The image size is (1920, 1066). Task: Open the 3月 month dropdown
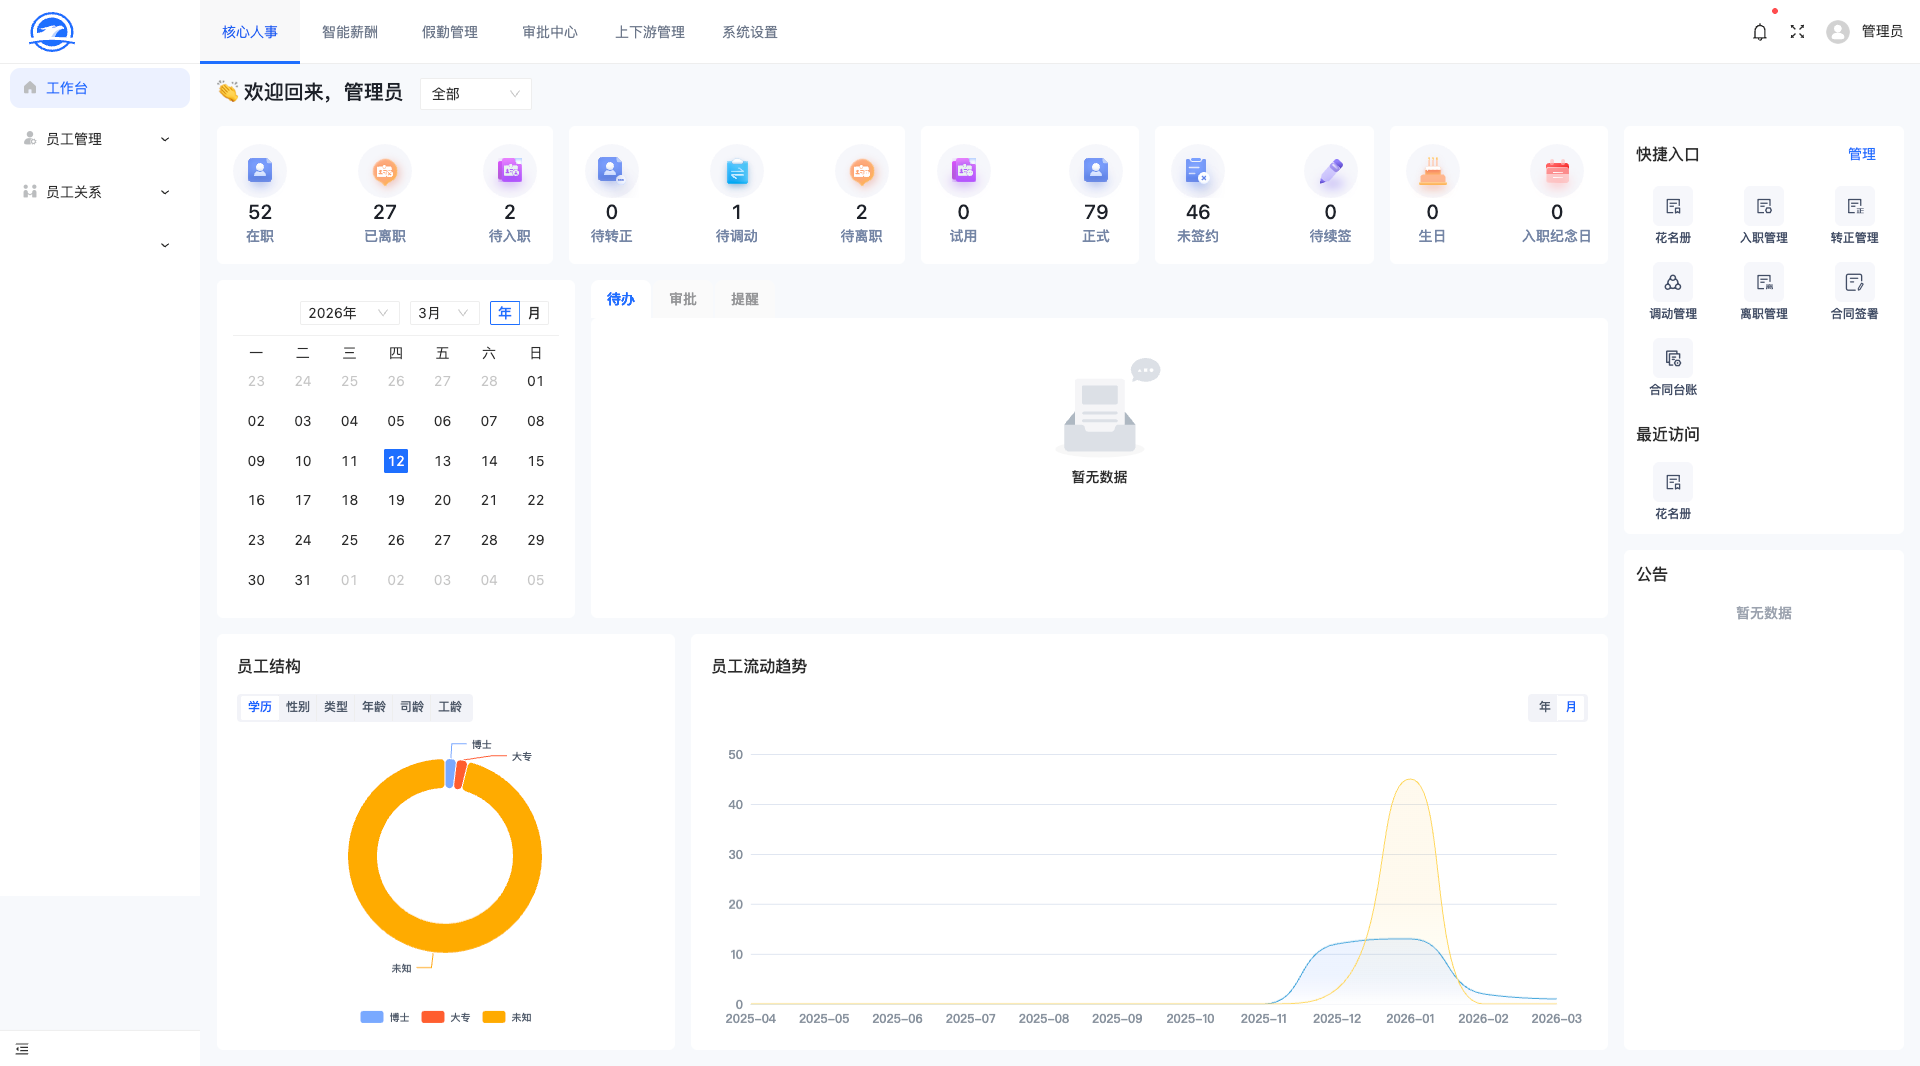(444, 313)
